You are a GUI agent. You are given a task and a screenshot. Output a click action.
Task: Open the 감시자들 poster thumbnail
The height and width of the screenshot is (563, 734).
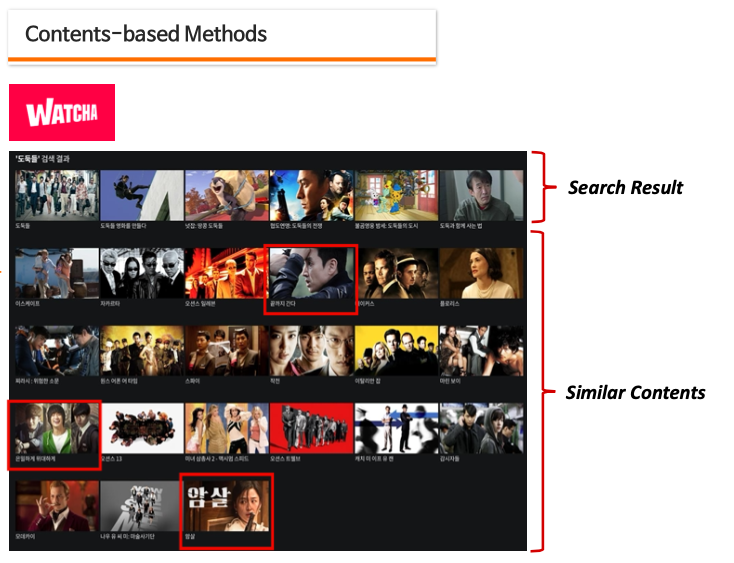pos(482,429)
